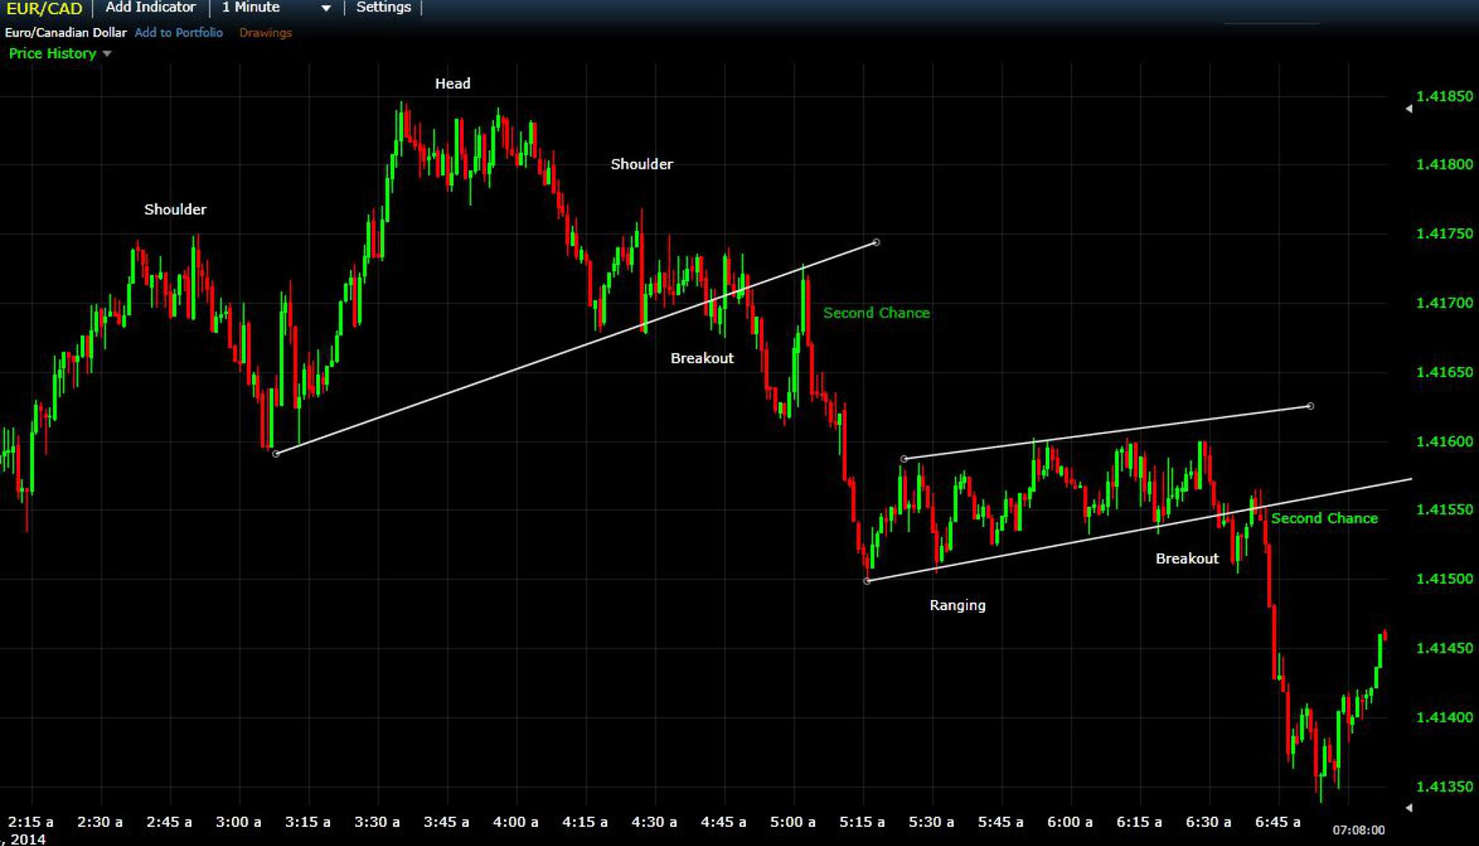Click the lower channel line's left endpoint handle

[867, 581]
